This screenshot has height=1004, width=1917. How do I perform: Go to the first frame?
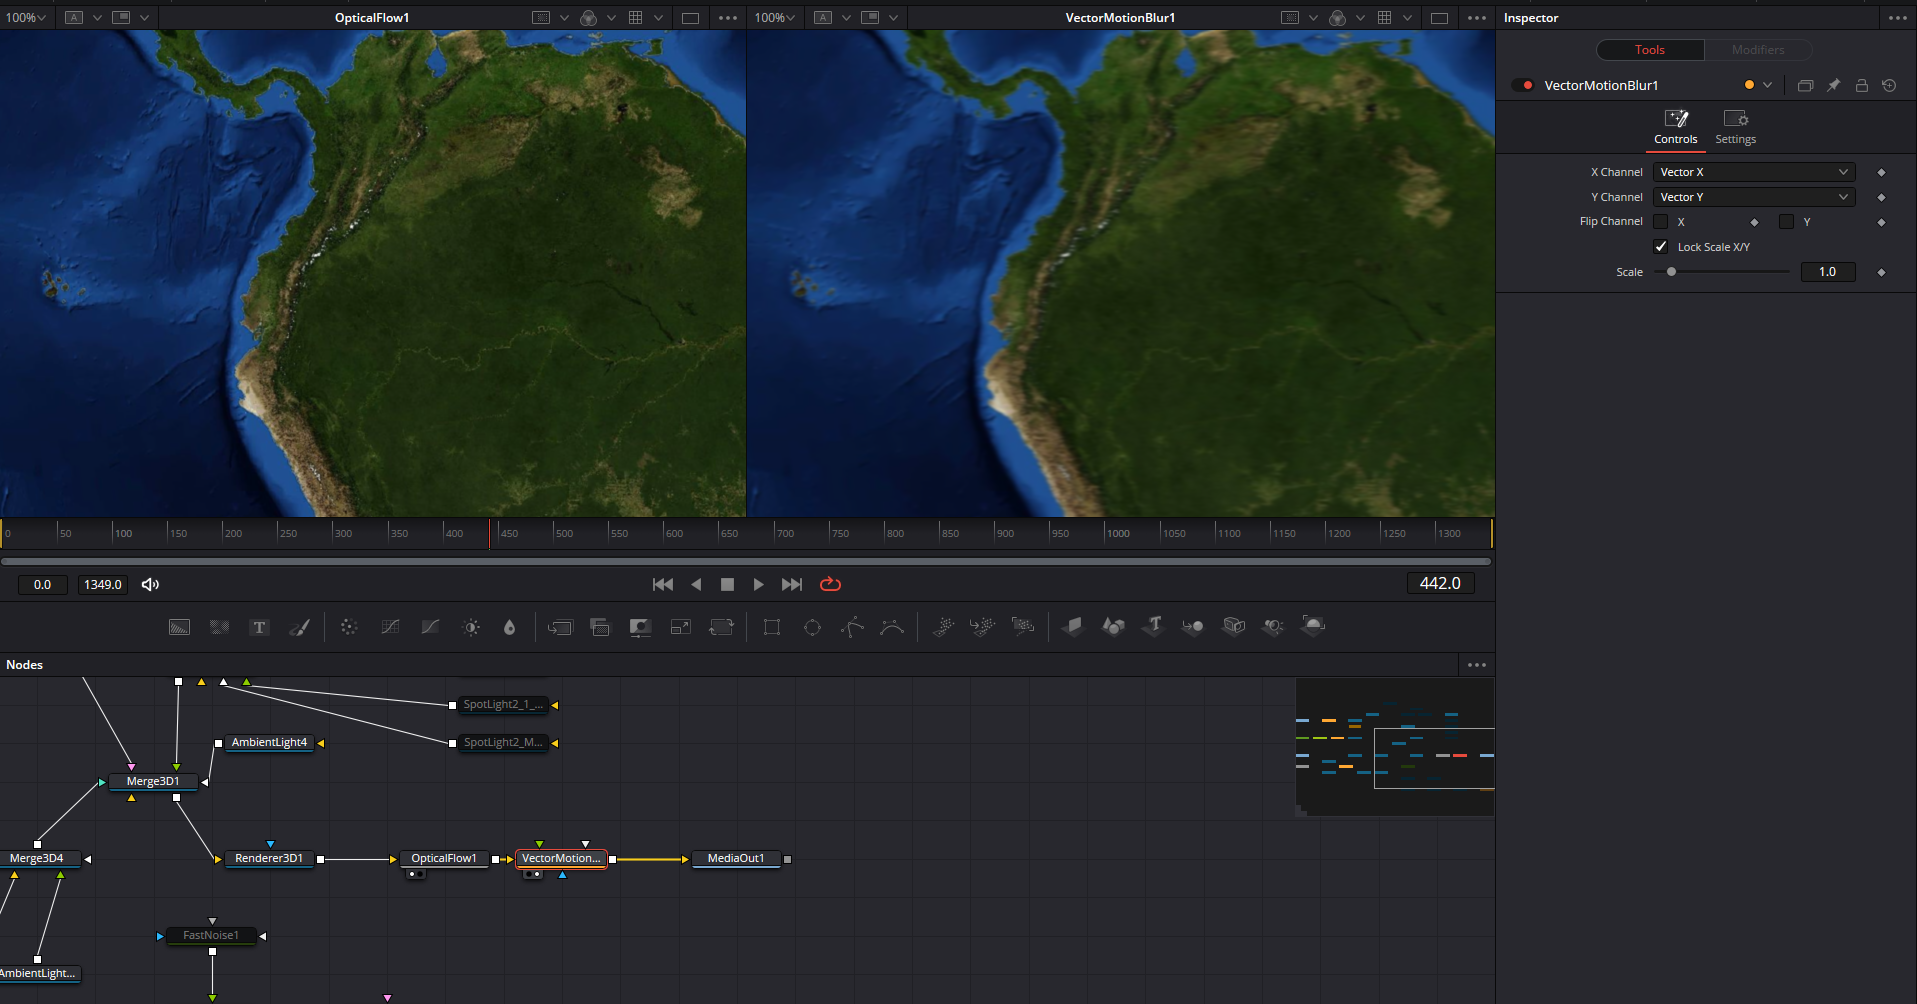(663, 584)
